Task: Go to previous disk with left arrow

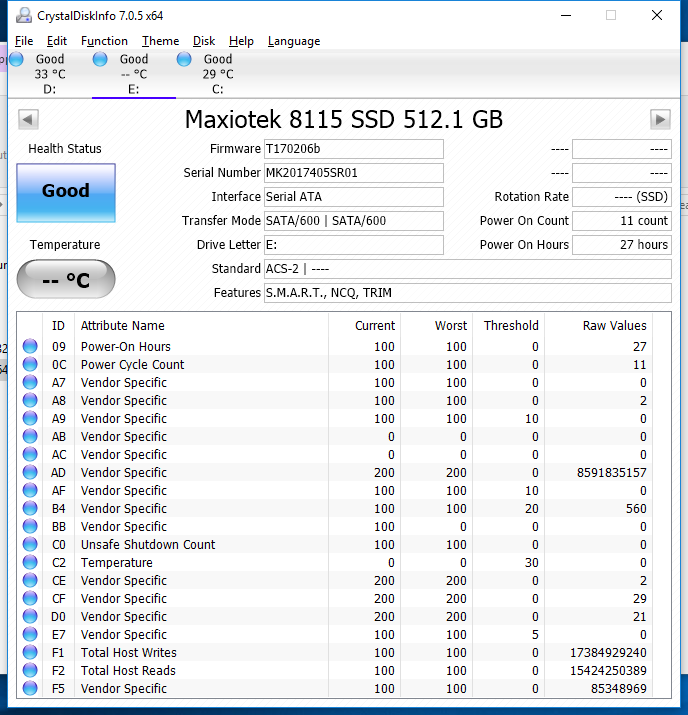Action: click(28, 120)
